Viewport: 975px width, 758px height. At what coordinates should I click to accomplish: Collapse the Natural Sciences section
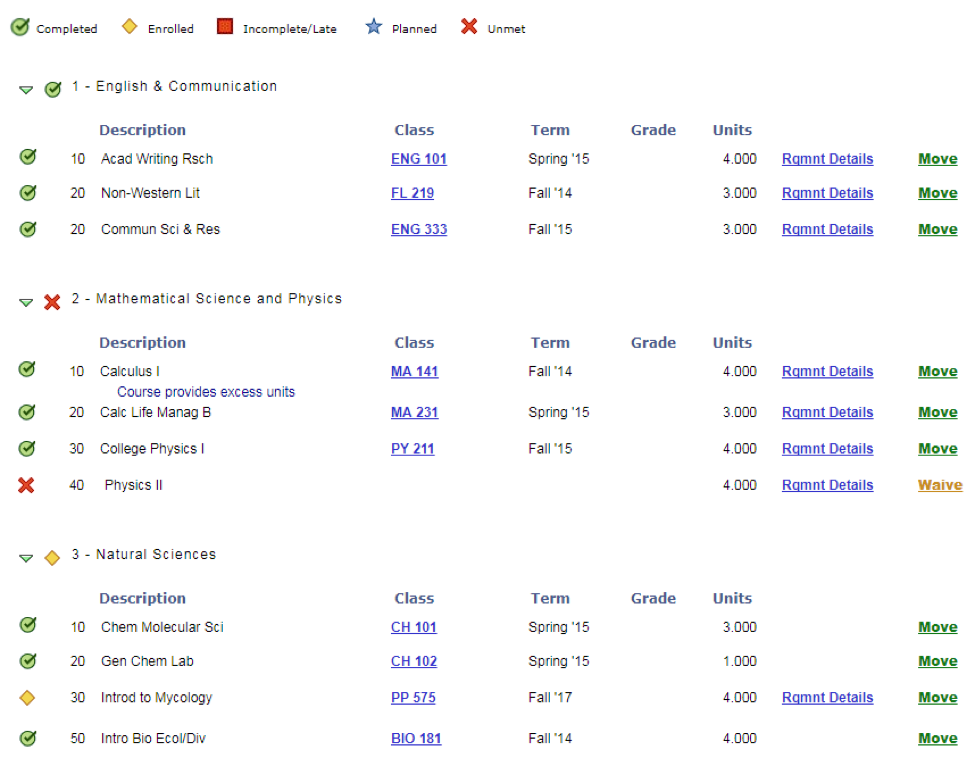[x=26, y=558]
